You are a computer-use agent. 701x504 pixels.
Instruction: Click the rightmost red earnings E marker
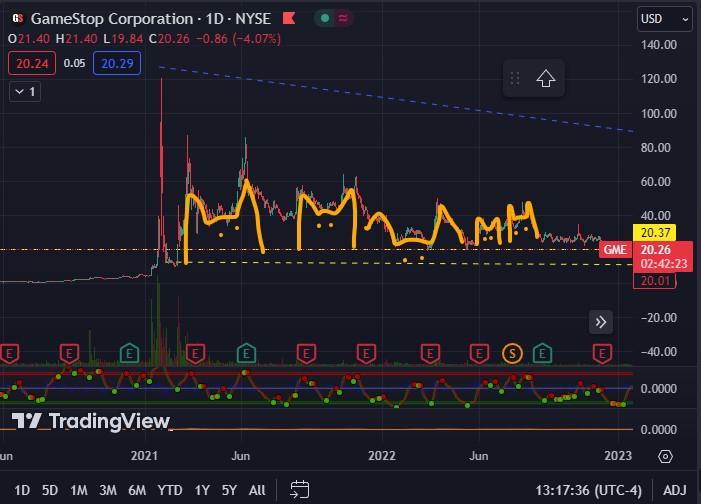[603, 352]
